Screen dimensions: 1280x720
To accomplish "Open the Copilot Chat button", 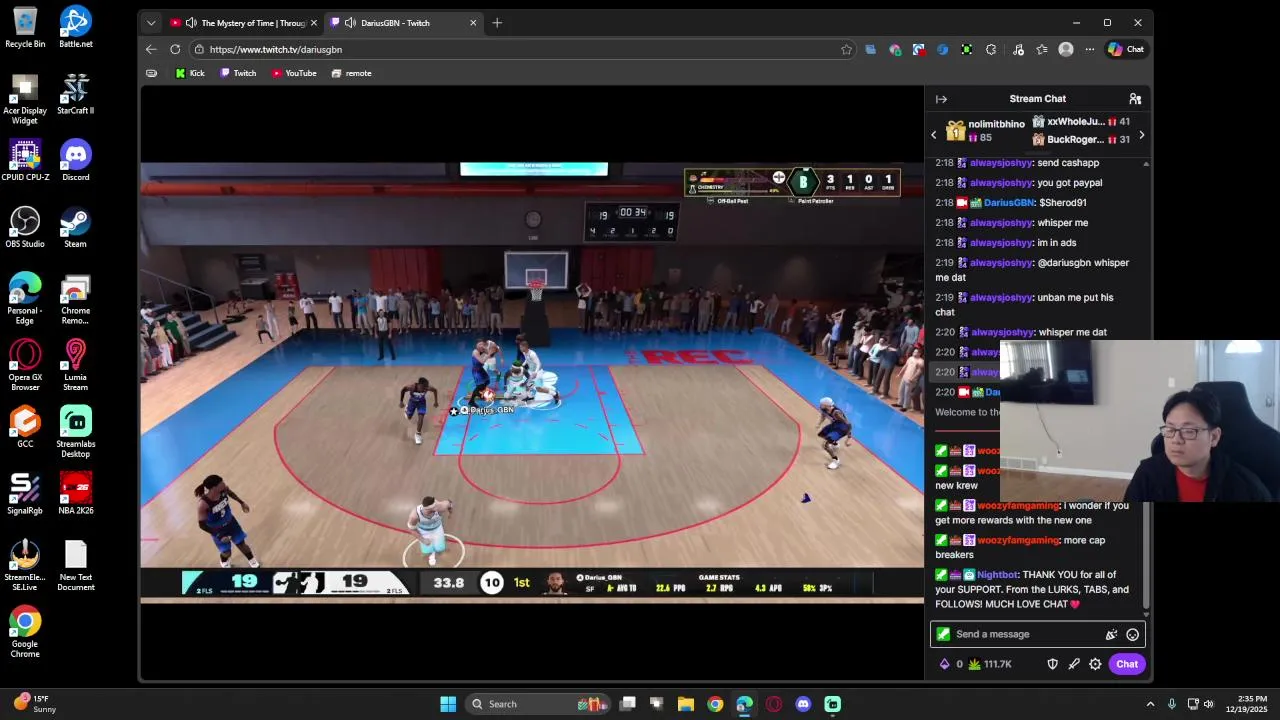I will click(x=1126, y=49).
